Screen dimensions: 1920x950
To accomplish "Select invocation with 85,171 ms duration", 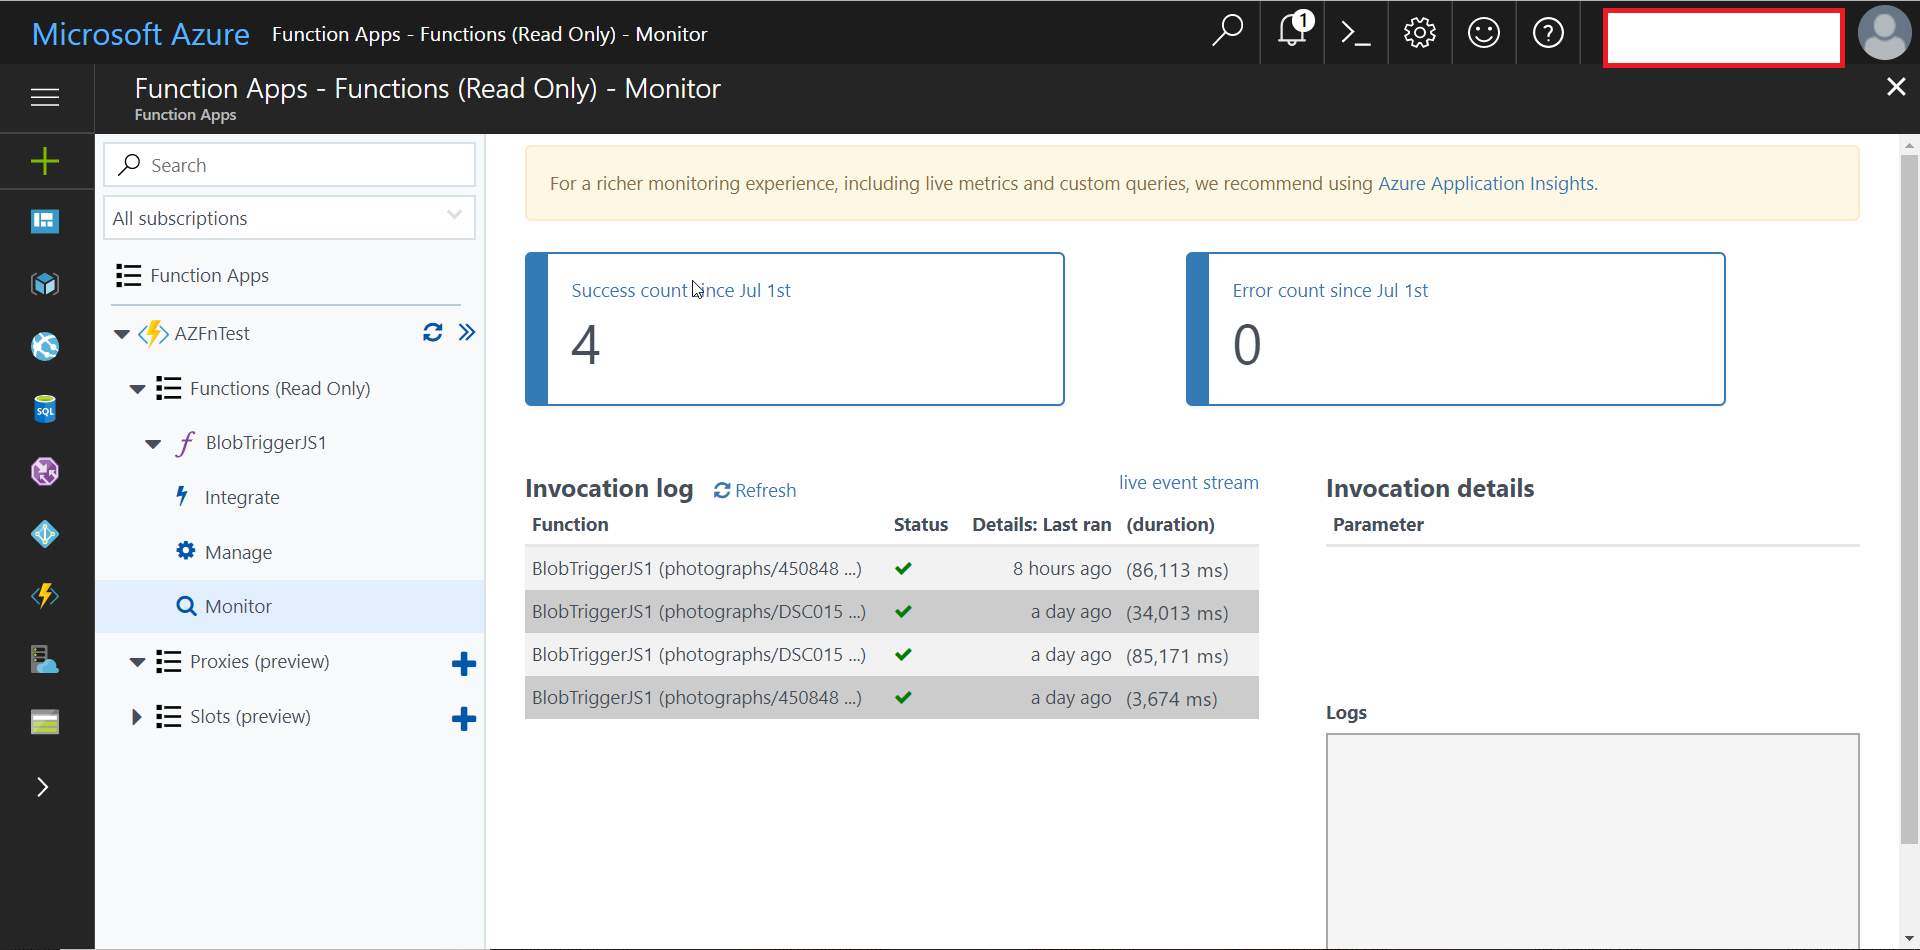I will [x=892, y=655].
